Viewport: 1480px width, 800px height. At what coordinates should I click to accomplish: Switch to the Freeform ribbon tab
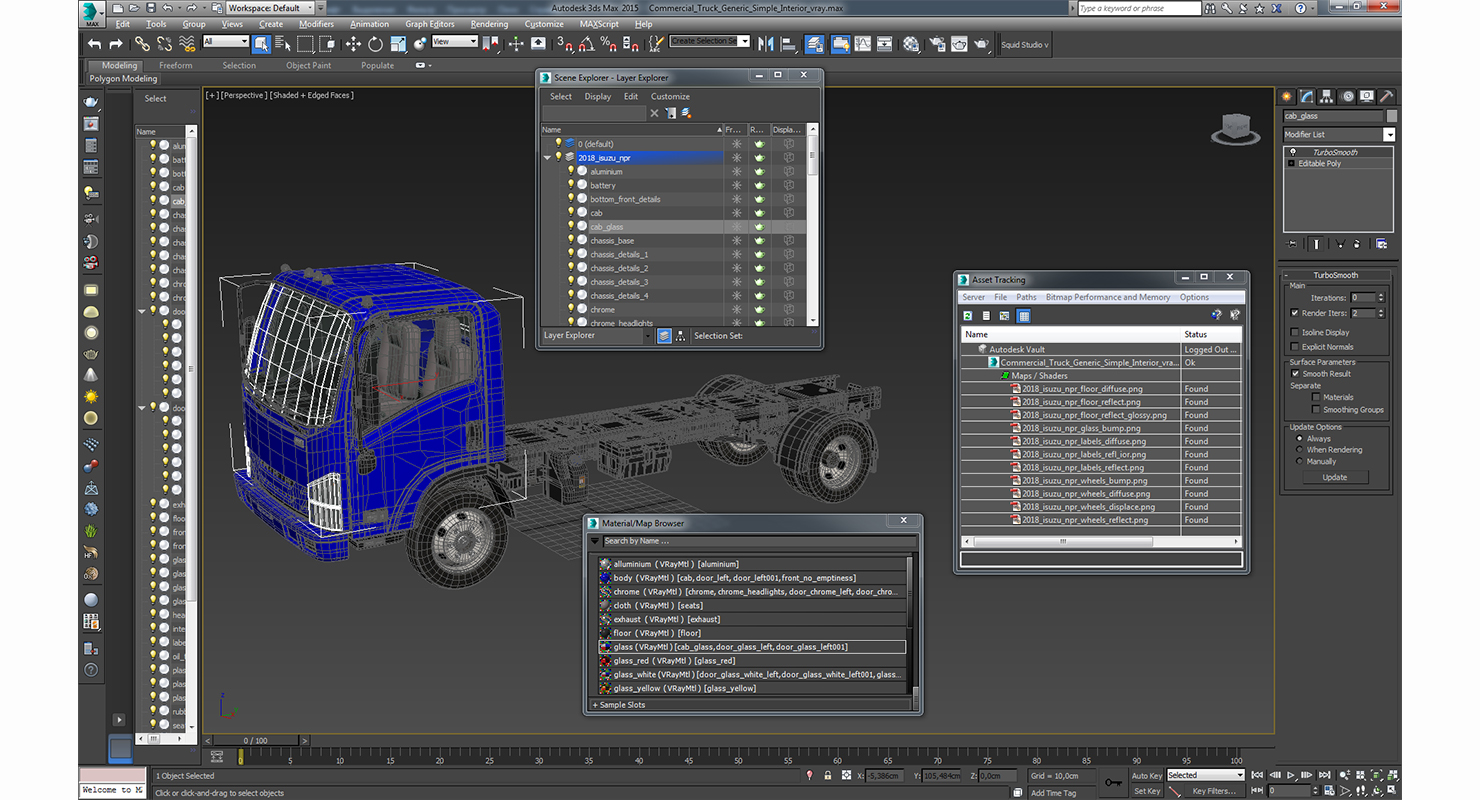click(175, 66)
